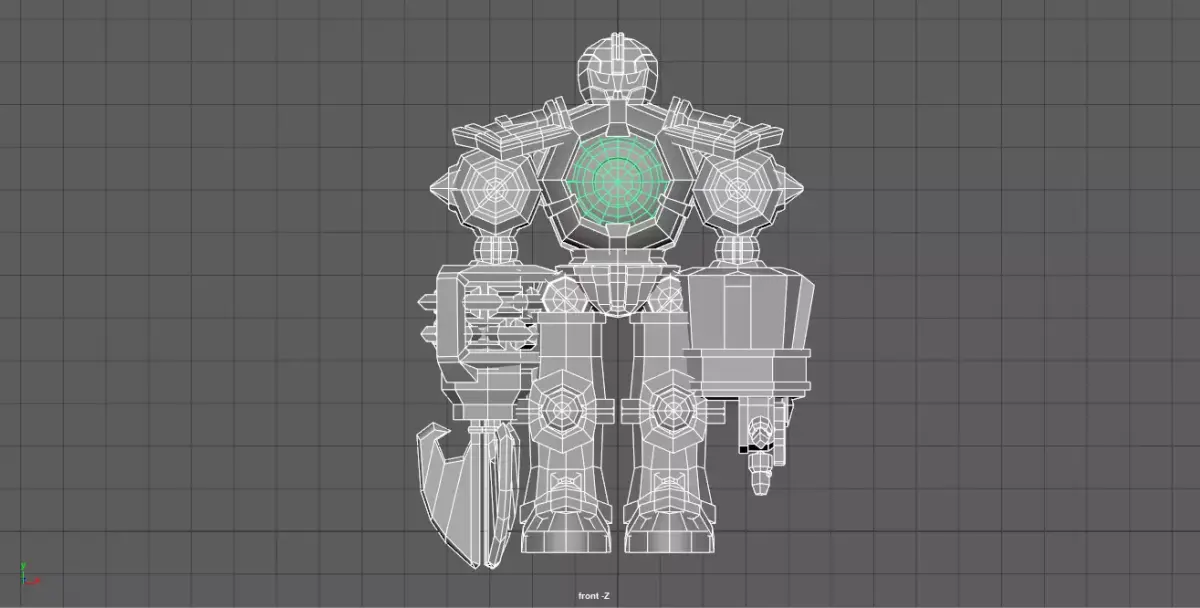
Task: Select the green highlighted chest core disc
Action: (616, 181)
